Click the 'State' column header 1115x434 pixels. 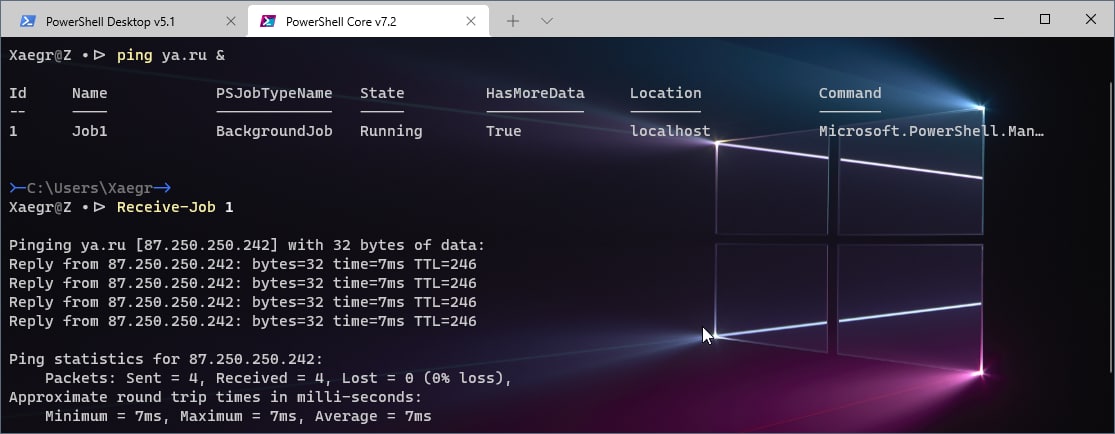point(382,93)
